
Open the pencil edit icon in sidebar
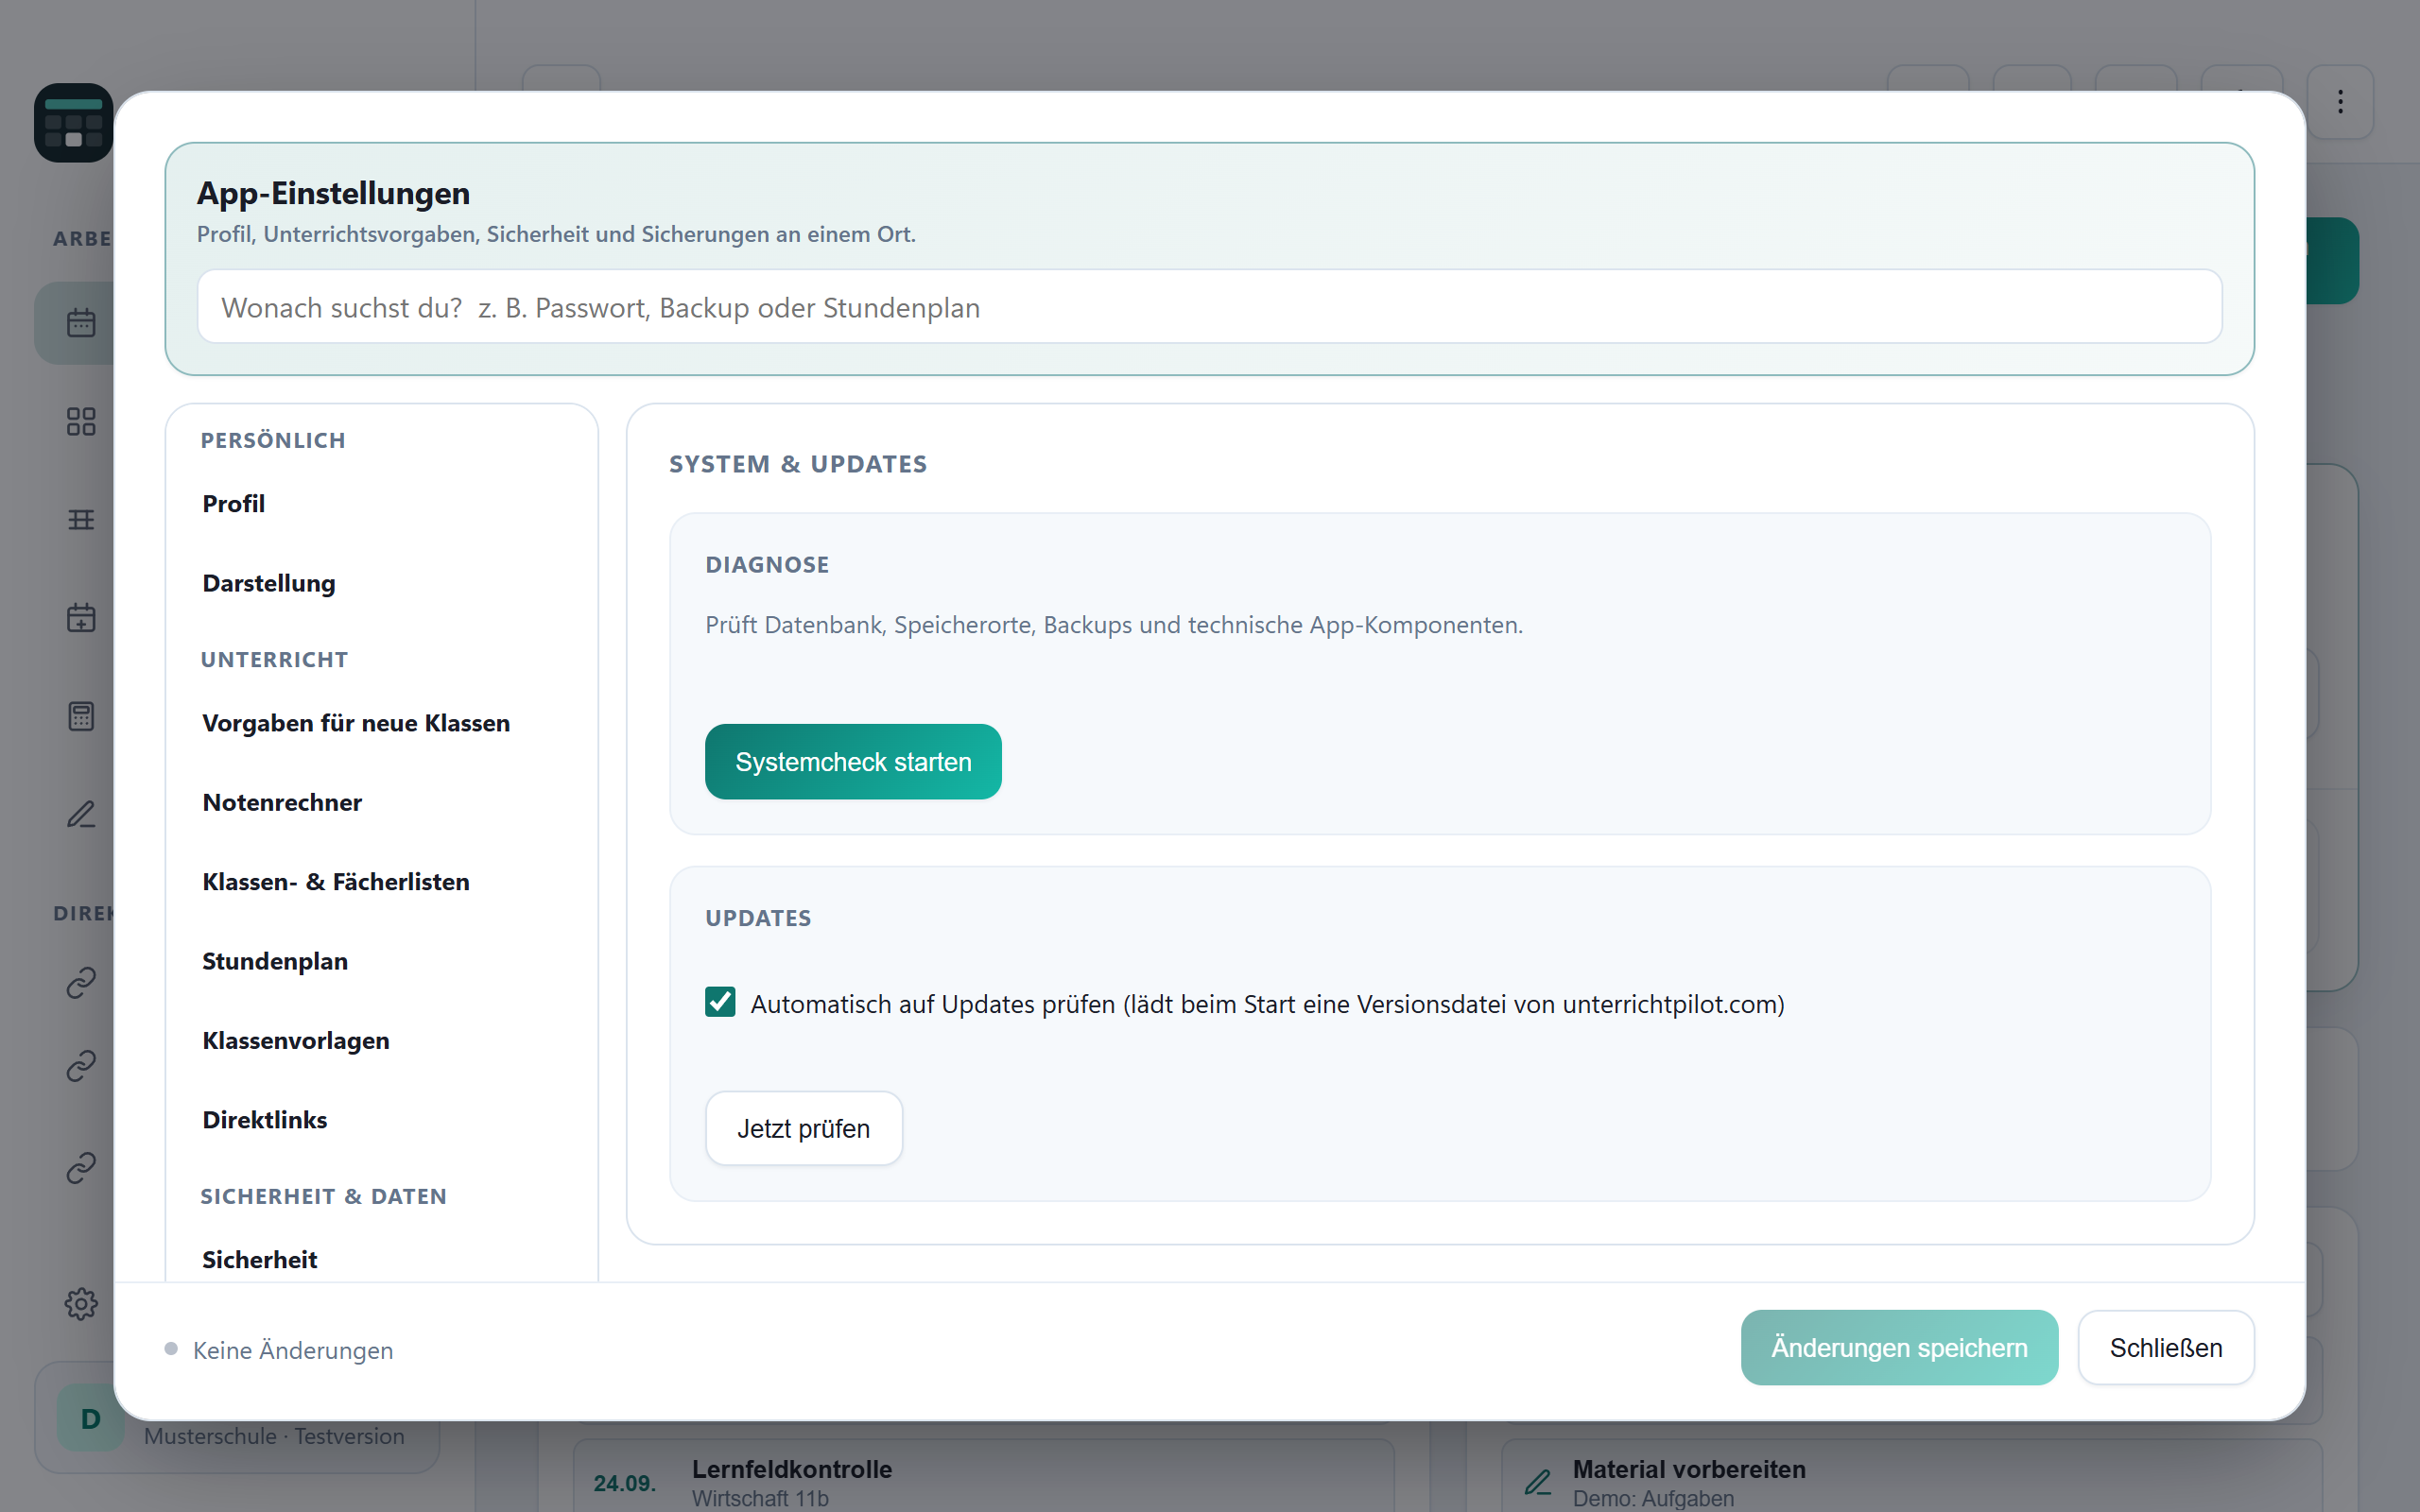tap(81, 814)
